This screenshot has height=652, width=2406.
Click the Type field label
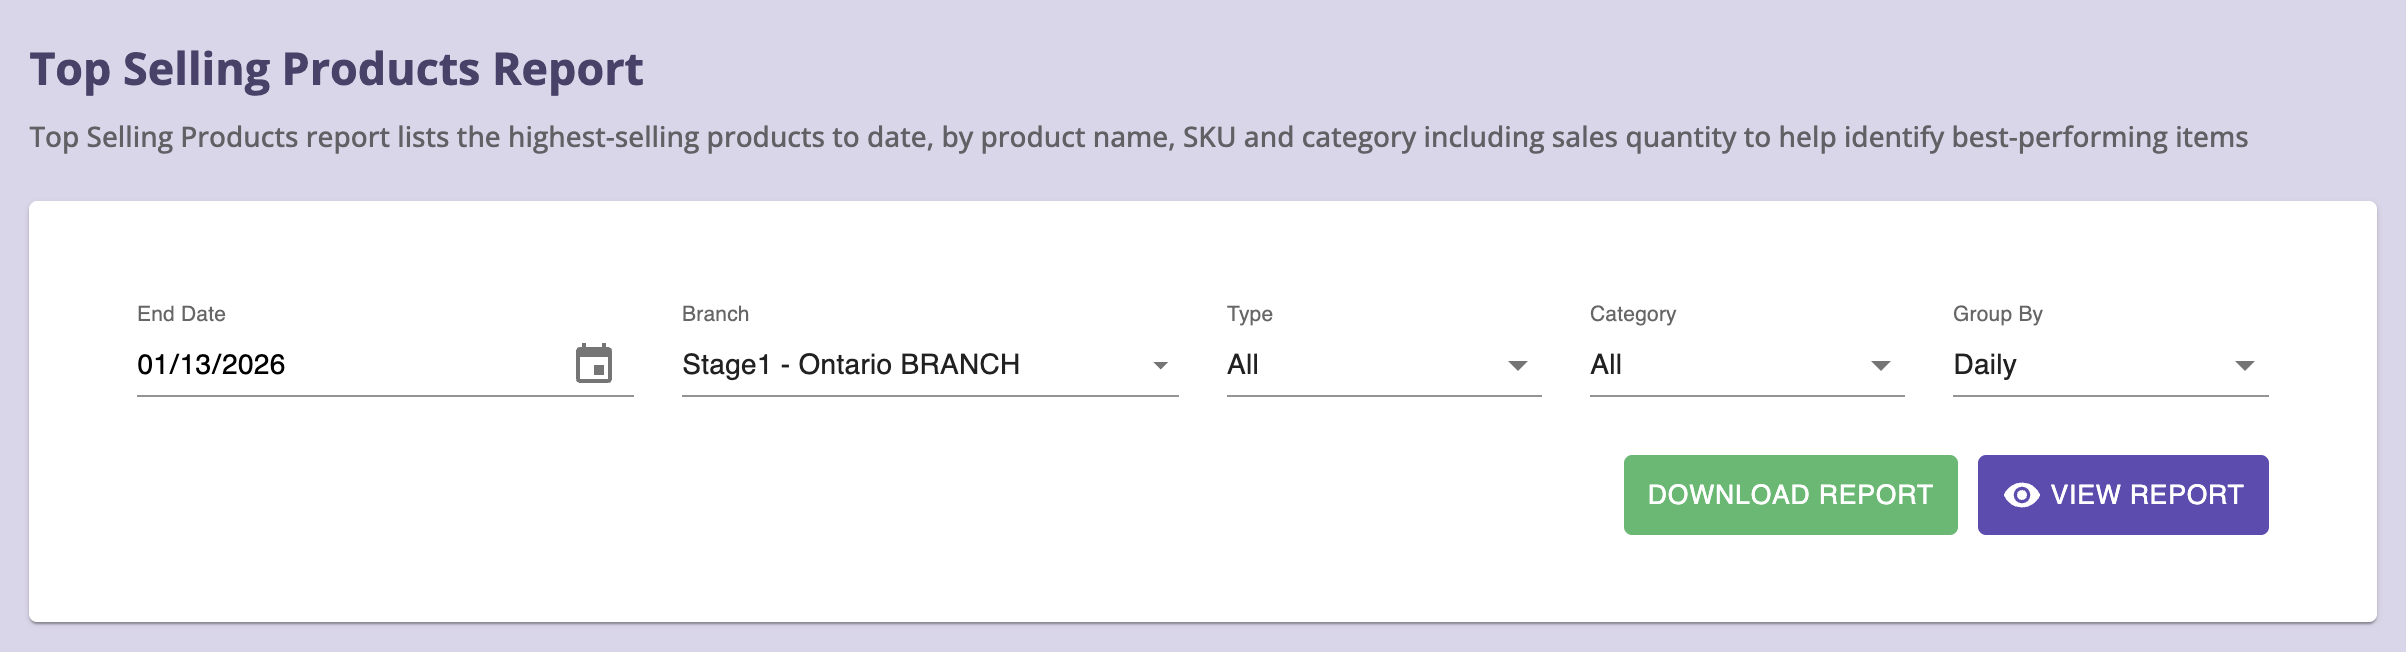pos(1249,314)
